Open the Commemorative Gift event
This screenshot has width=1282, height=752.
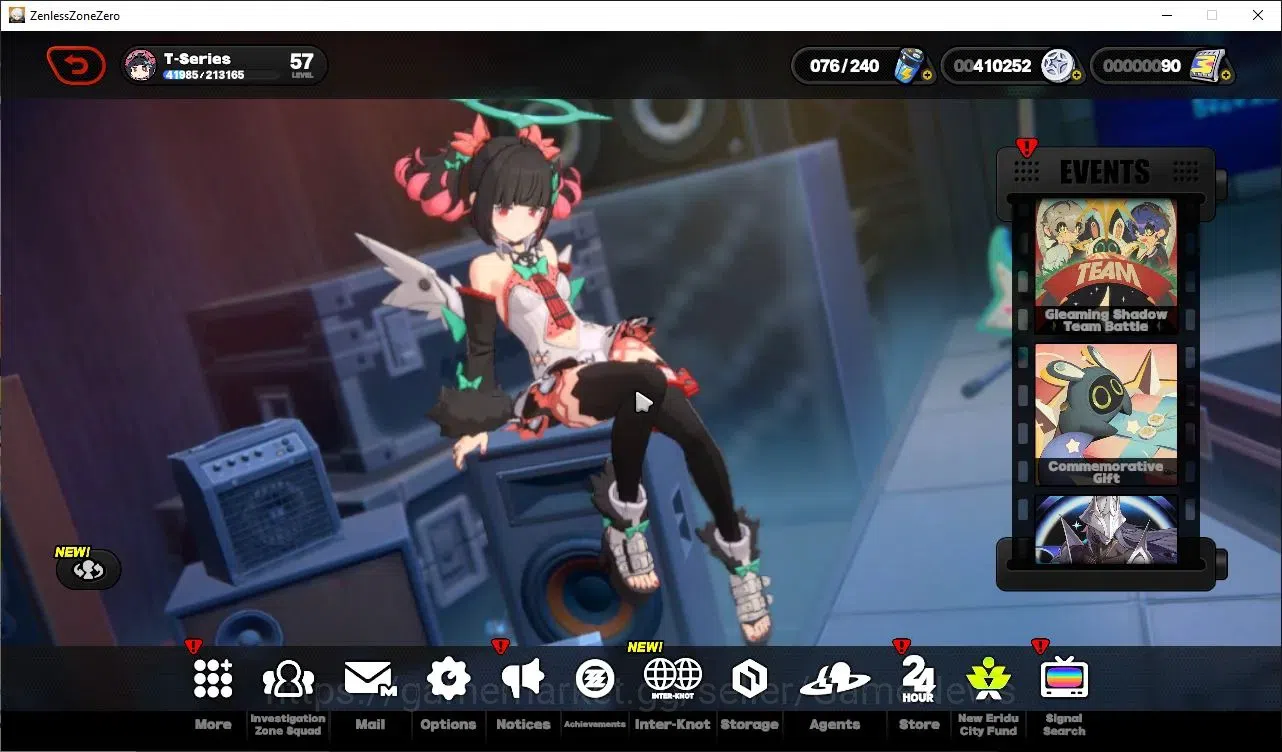pyautogui.click(x=1106, y=415)
